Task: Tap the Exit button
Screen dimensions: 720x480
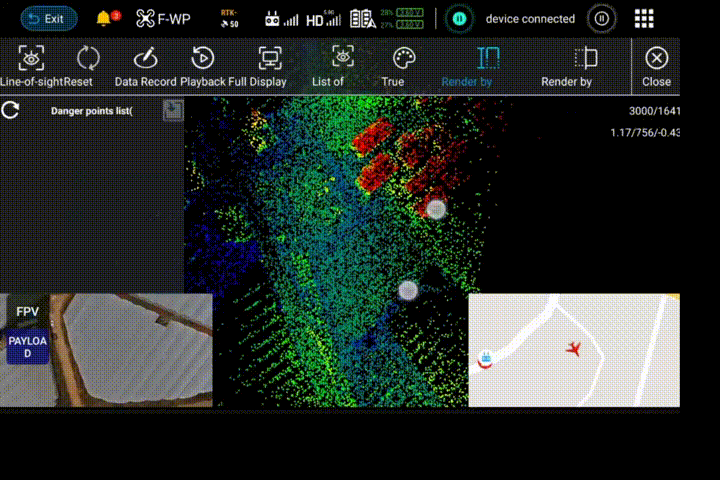Action: click(49, 19)
